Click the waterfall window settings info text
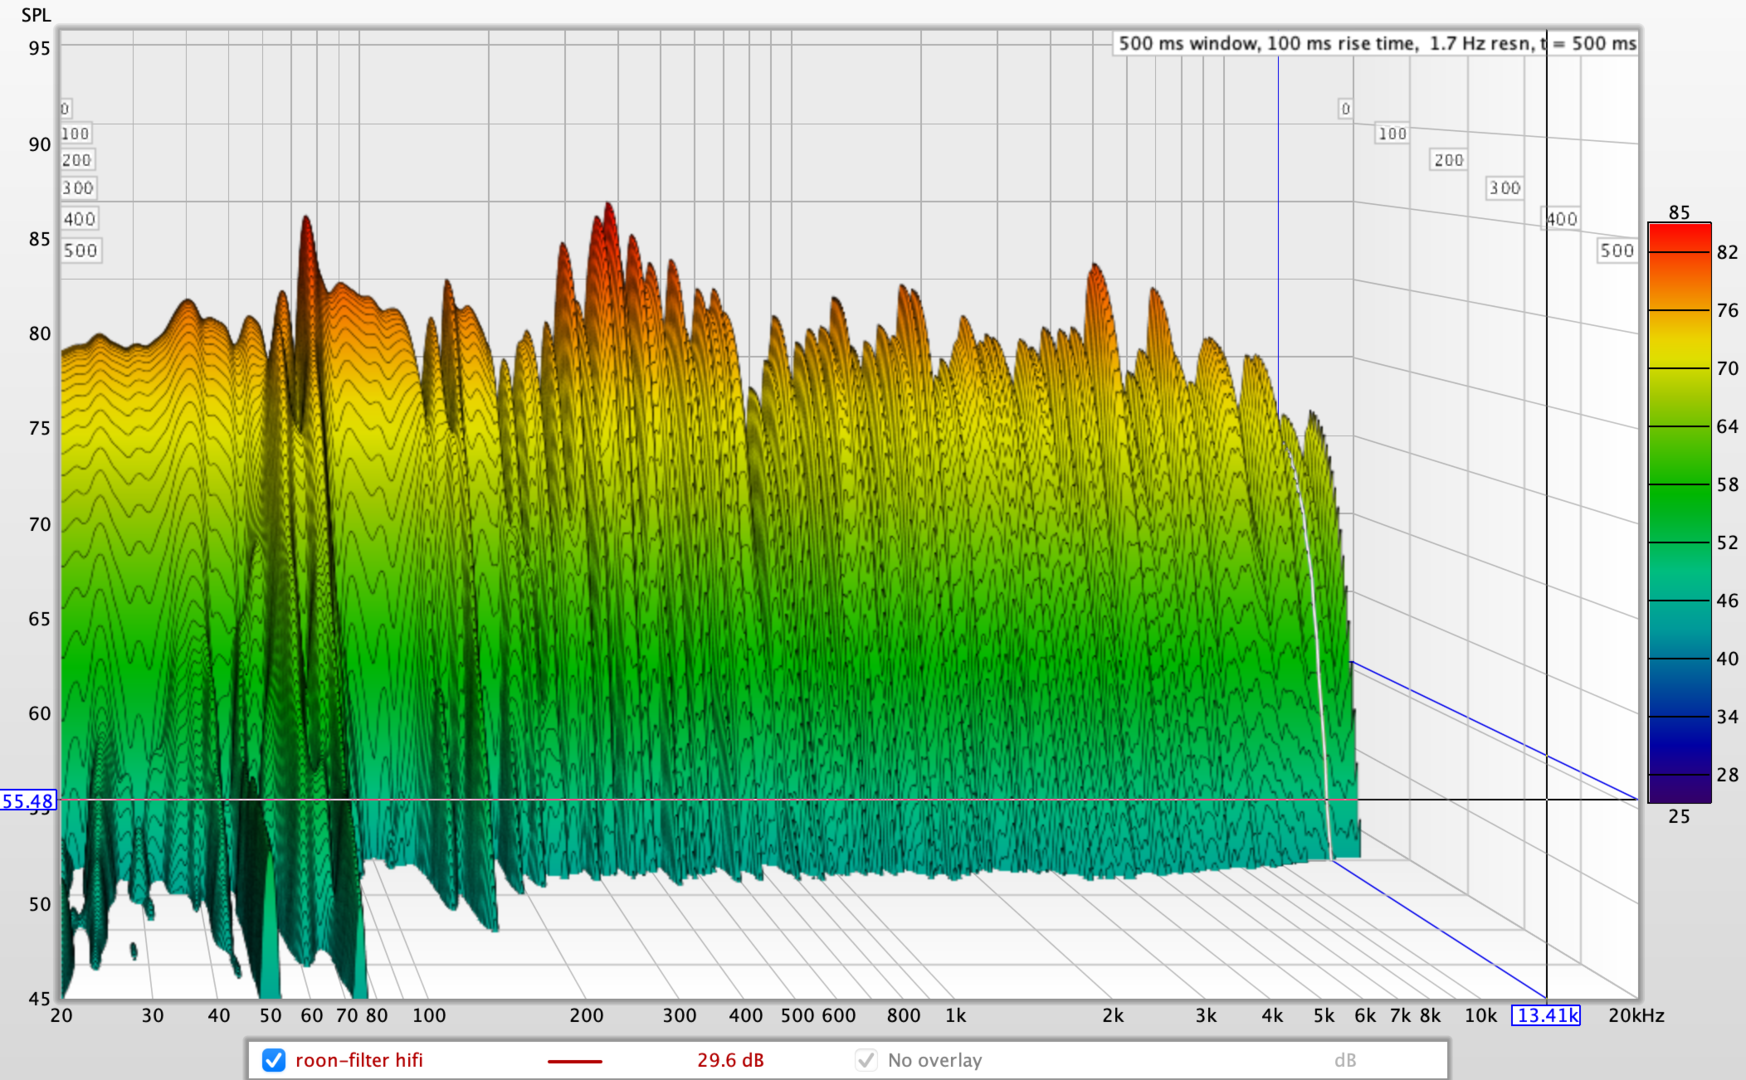The height and width of the screenshot is (1080, 1746). [1376, 43]
